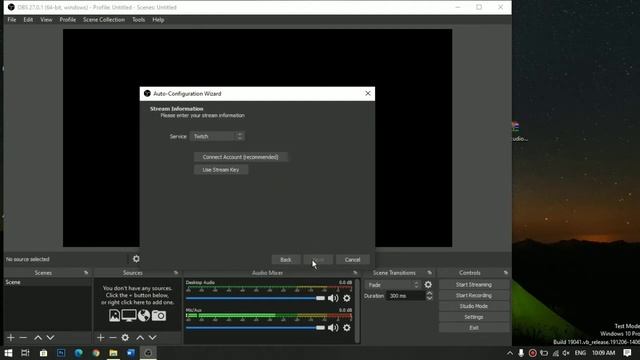Increase transition duration stepper up
The height and width of the screenshot is (360, 640).
pos(429,293)
